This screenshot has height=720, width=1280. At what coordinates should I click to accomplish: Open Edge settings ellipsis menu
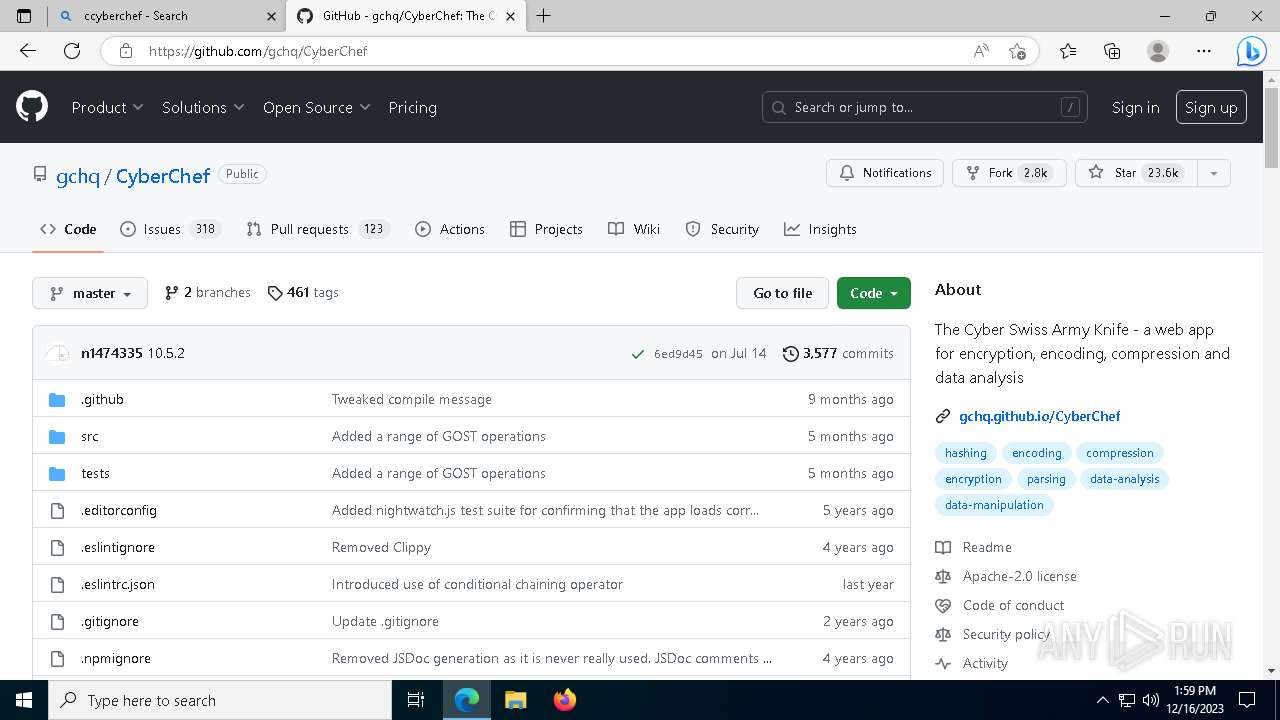[1204, 51]
